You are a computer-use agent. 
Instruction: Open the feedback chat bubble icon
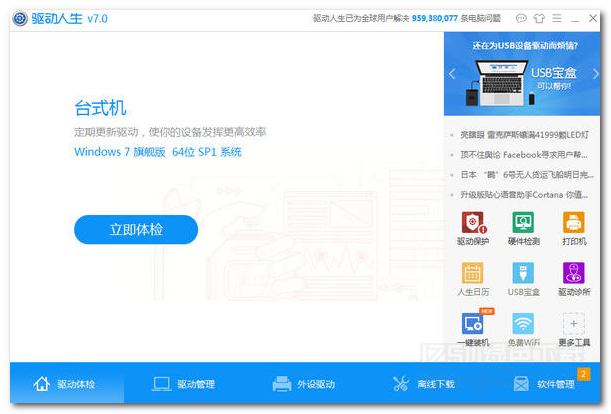pos(521,18)
